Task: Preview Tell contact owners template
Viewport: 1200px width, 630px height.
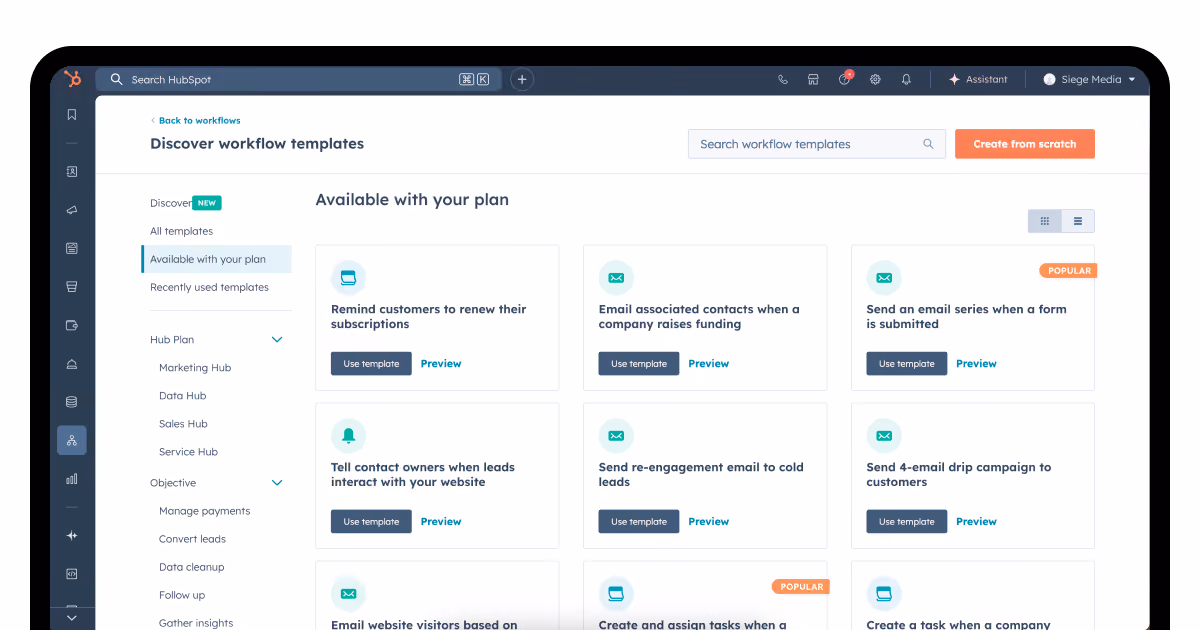Action: (441, 522)
